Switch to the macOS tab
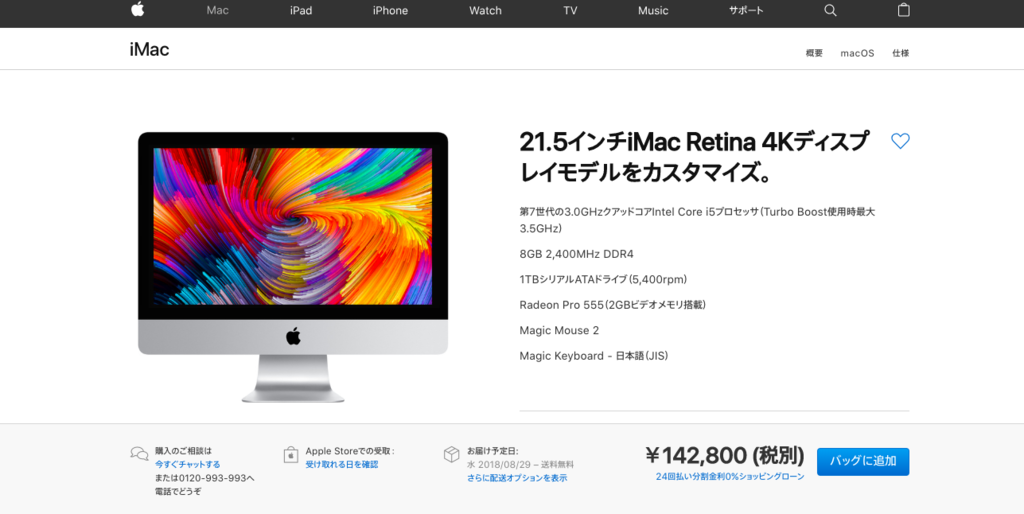1024x514 pixels. coord(857,54)
